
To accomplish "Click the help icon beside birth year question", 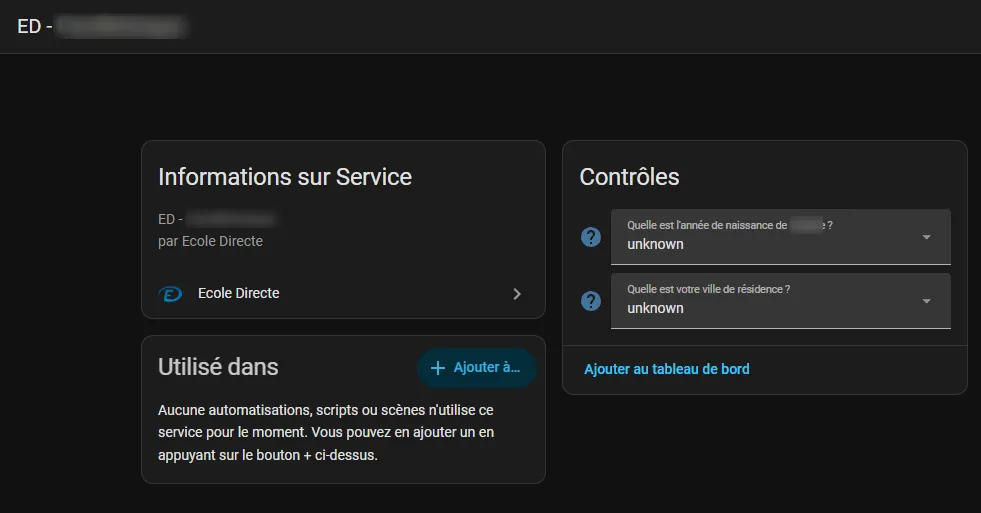I will tap(591, 237).
